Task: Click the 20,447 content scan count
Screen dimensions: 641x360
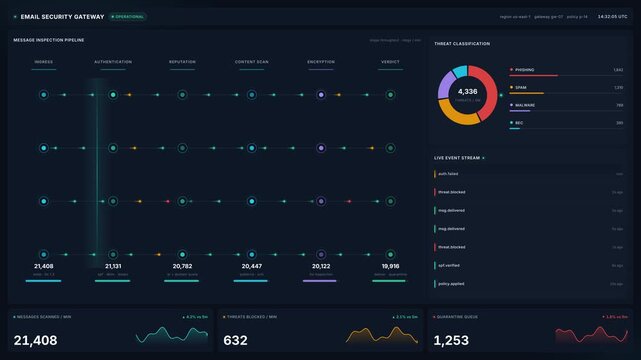Action: (x=252, y=266)
